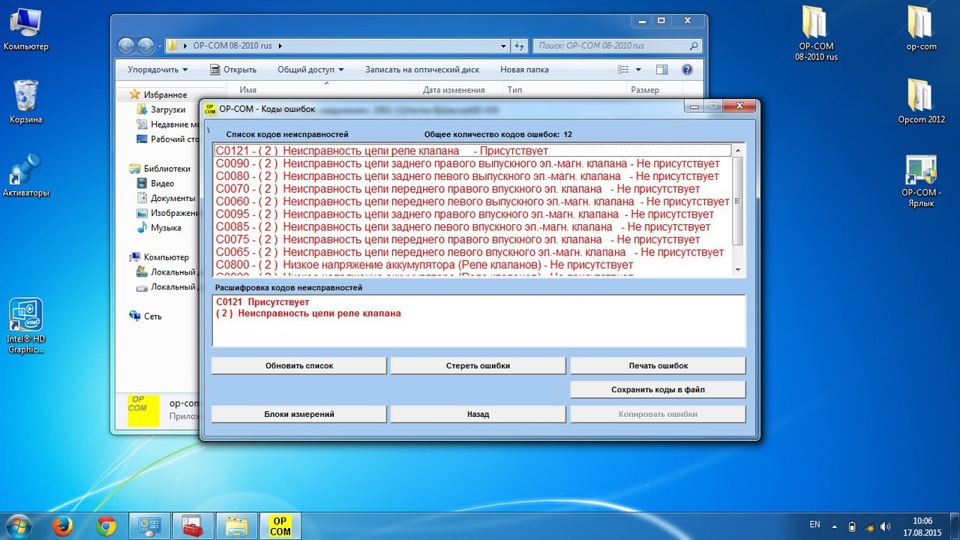Click error list scrollbar up arrow
This screenshot has width=960, height=540.
click(x=738, y=151)
